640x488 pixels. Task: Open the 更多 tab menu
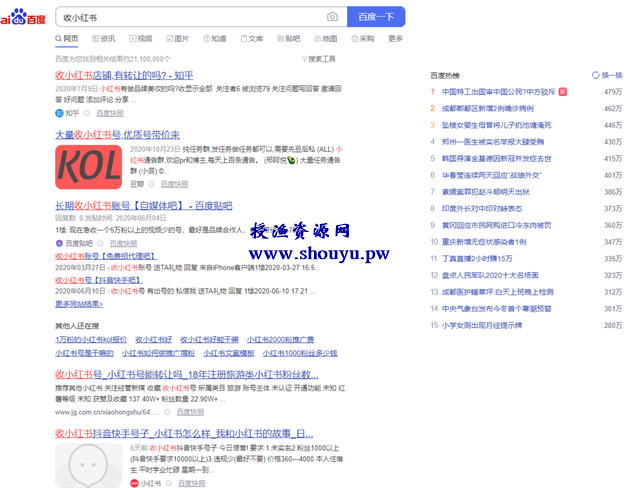point(395,39)
